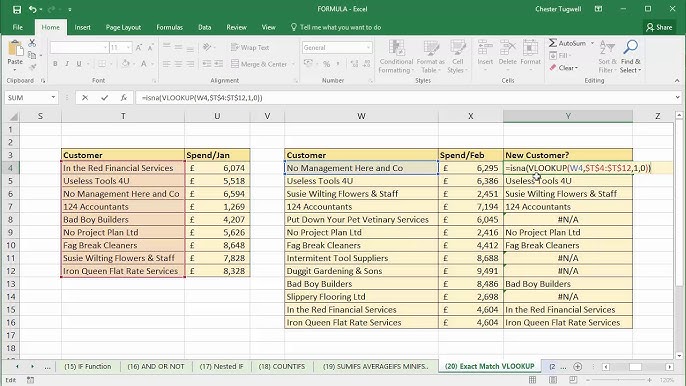This screenshot has width=686, height=386.
Task: Click the Save icon in title bar
Action: [x=17, y=9]
